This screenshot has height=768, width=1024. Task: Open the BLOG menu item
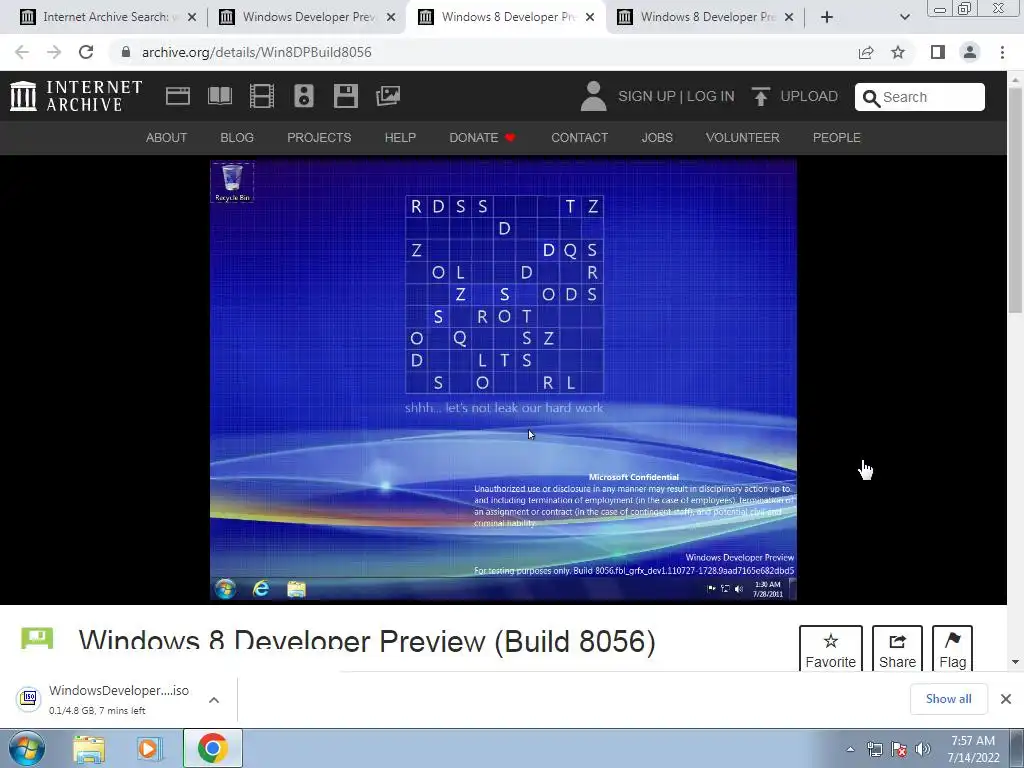(237, 138)
